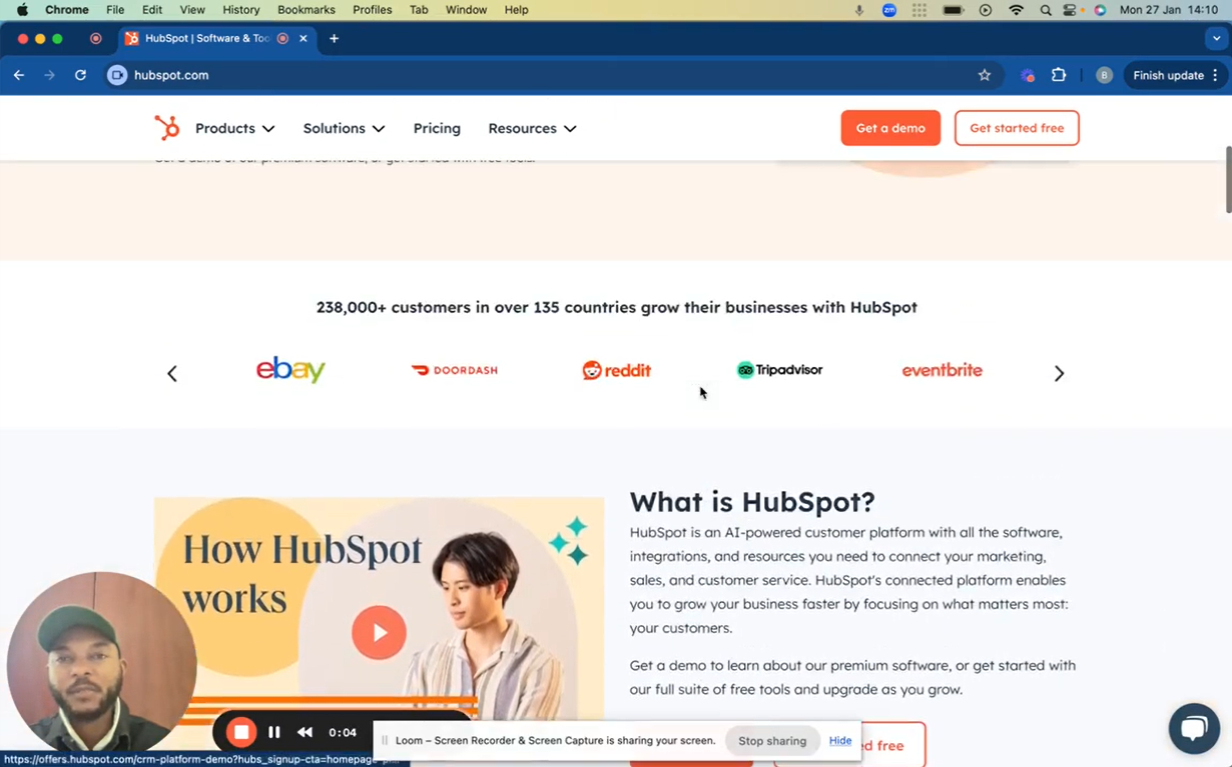
Task: Open the Chrome three-dot menu
Action: pyautogui.click(x=1215, y=75)
